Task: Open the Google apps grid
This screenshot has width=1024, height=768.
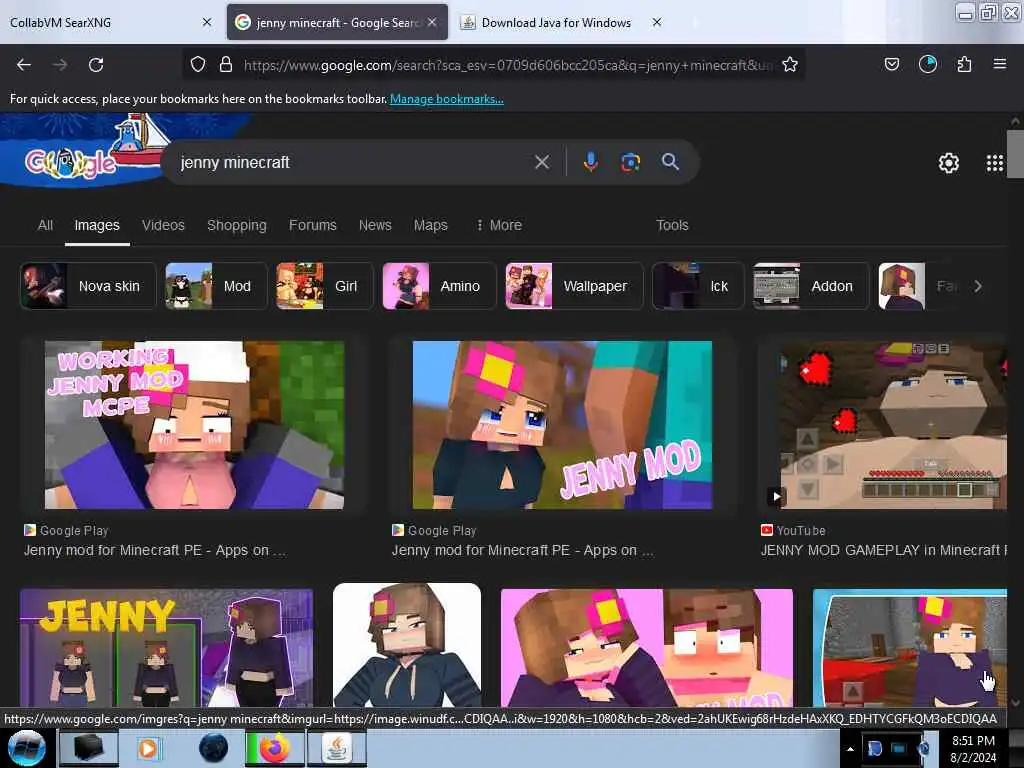Action: pos(995,163)
